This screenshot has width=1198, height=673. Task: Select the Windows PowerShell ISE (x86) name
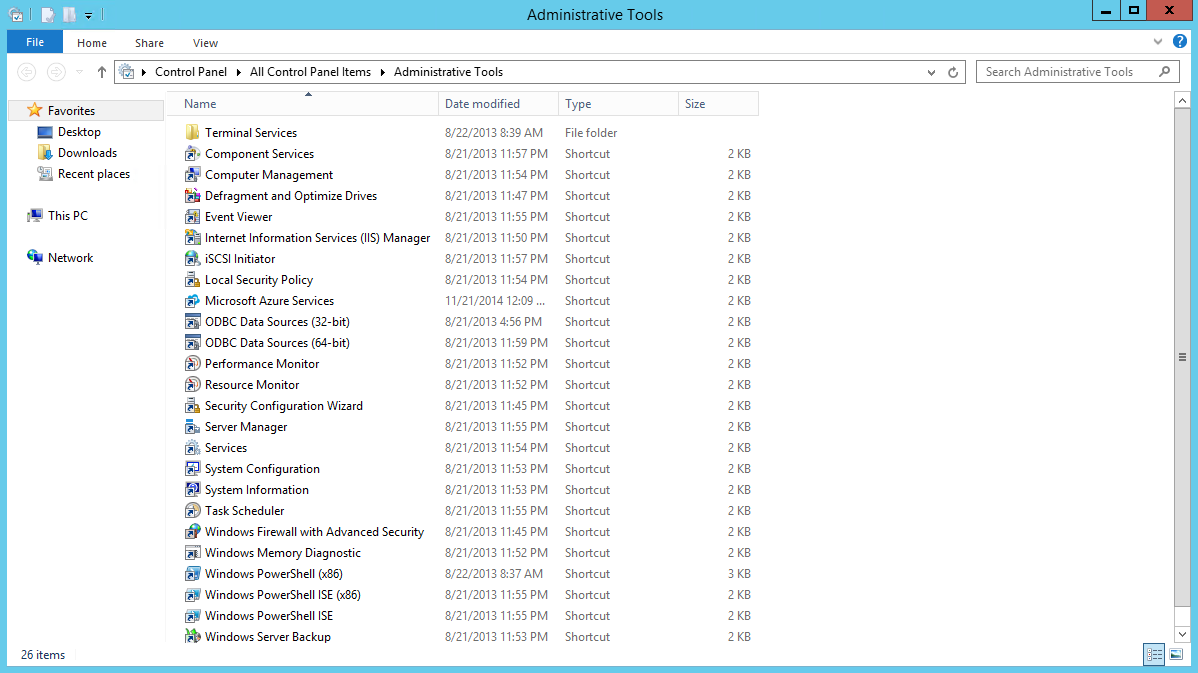click(283, 595)
